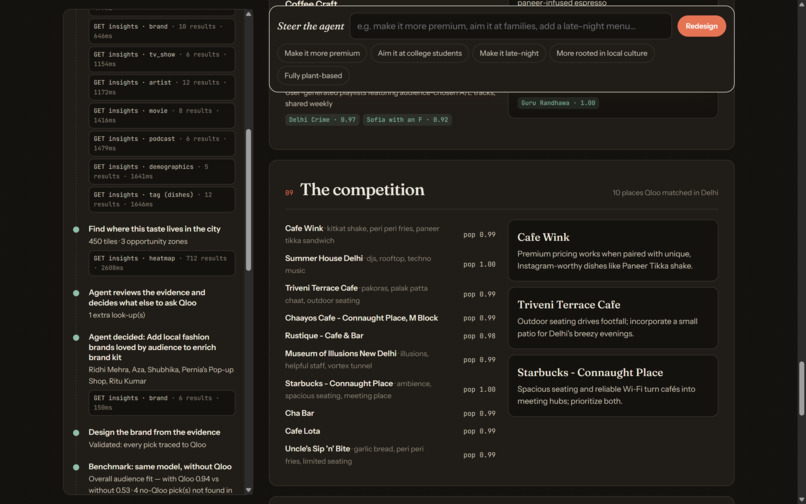Click the agent log panel scrollbar thumb

[248, 200]
